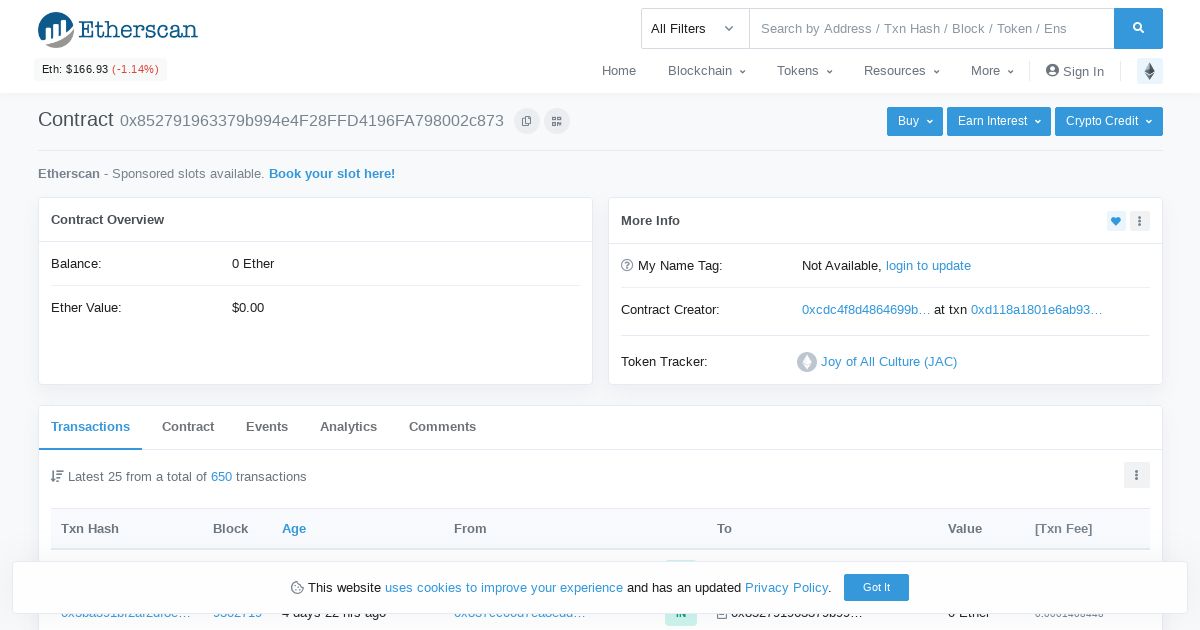Viewport: 1200px width, 630px height.
Task: Click the Got It cookie button
Action: (x=876, y=588)
